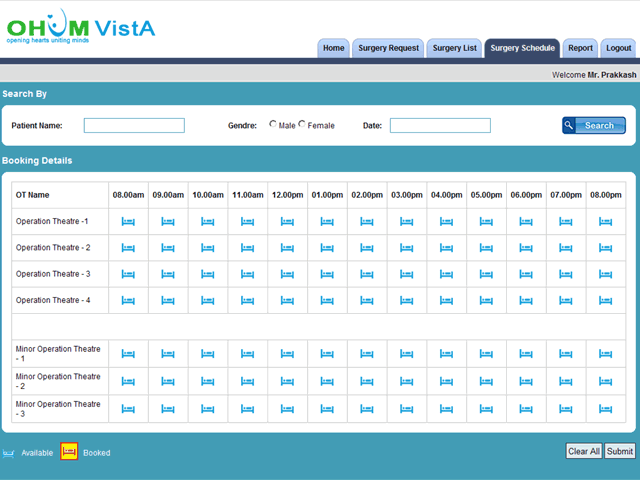The height and width of the screenshot is (480, 640).
Task: Click the Patient Name input field
Action: click(134, 126)
